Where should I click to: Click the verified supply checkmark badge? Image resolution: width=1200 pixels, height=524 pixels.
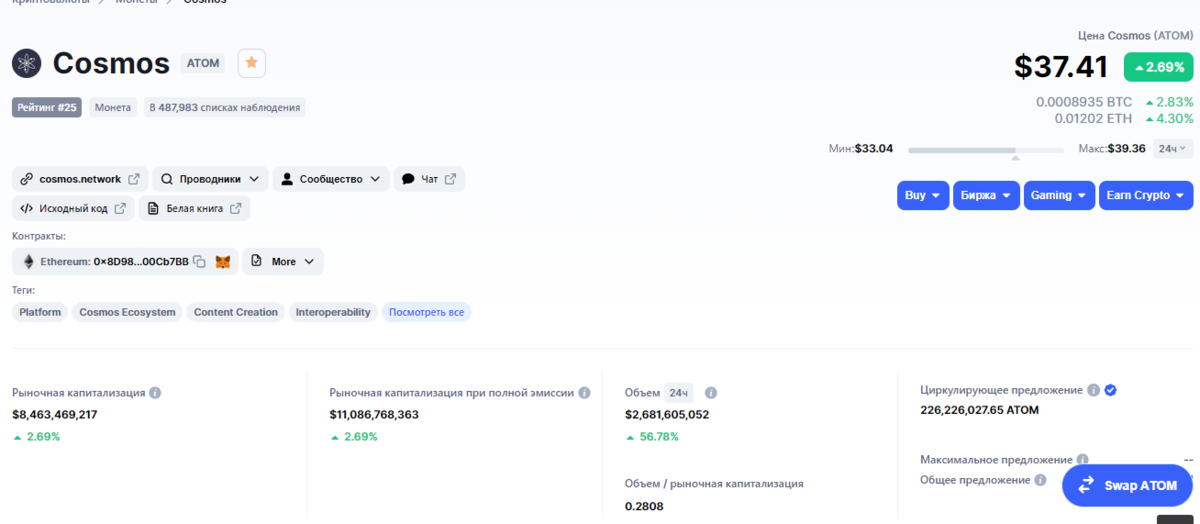point(1110,390)
